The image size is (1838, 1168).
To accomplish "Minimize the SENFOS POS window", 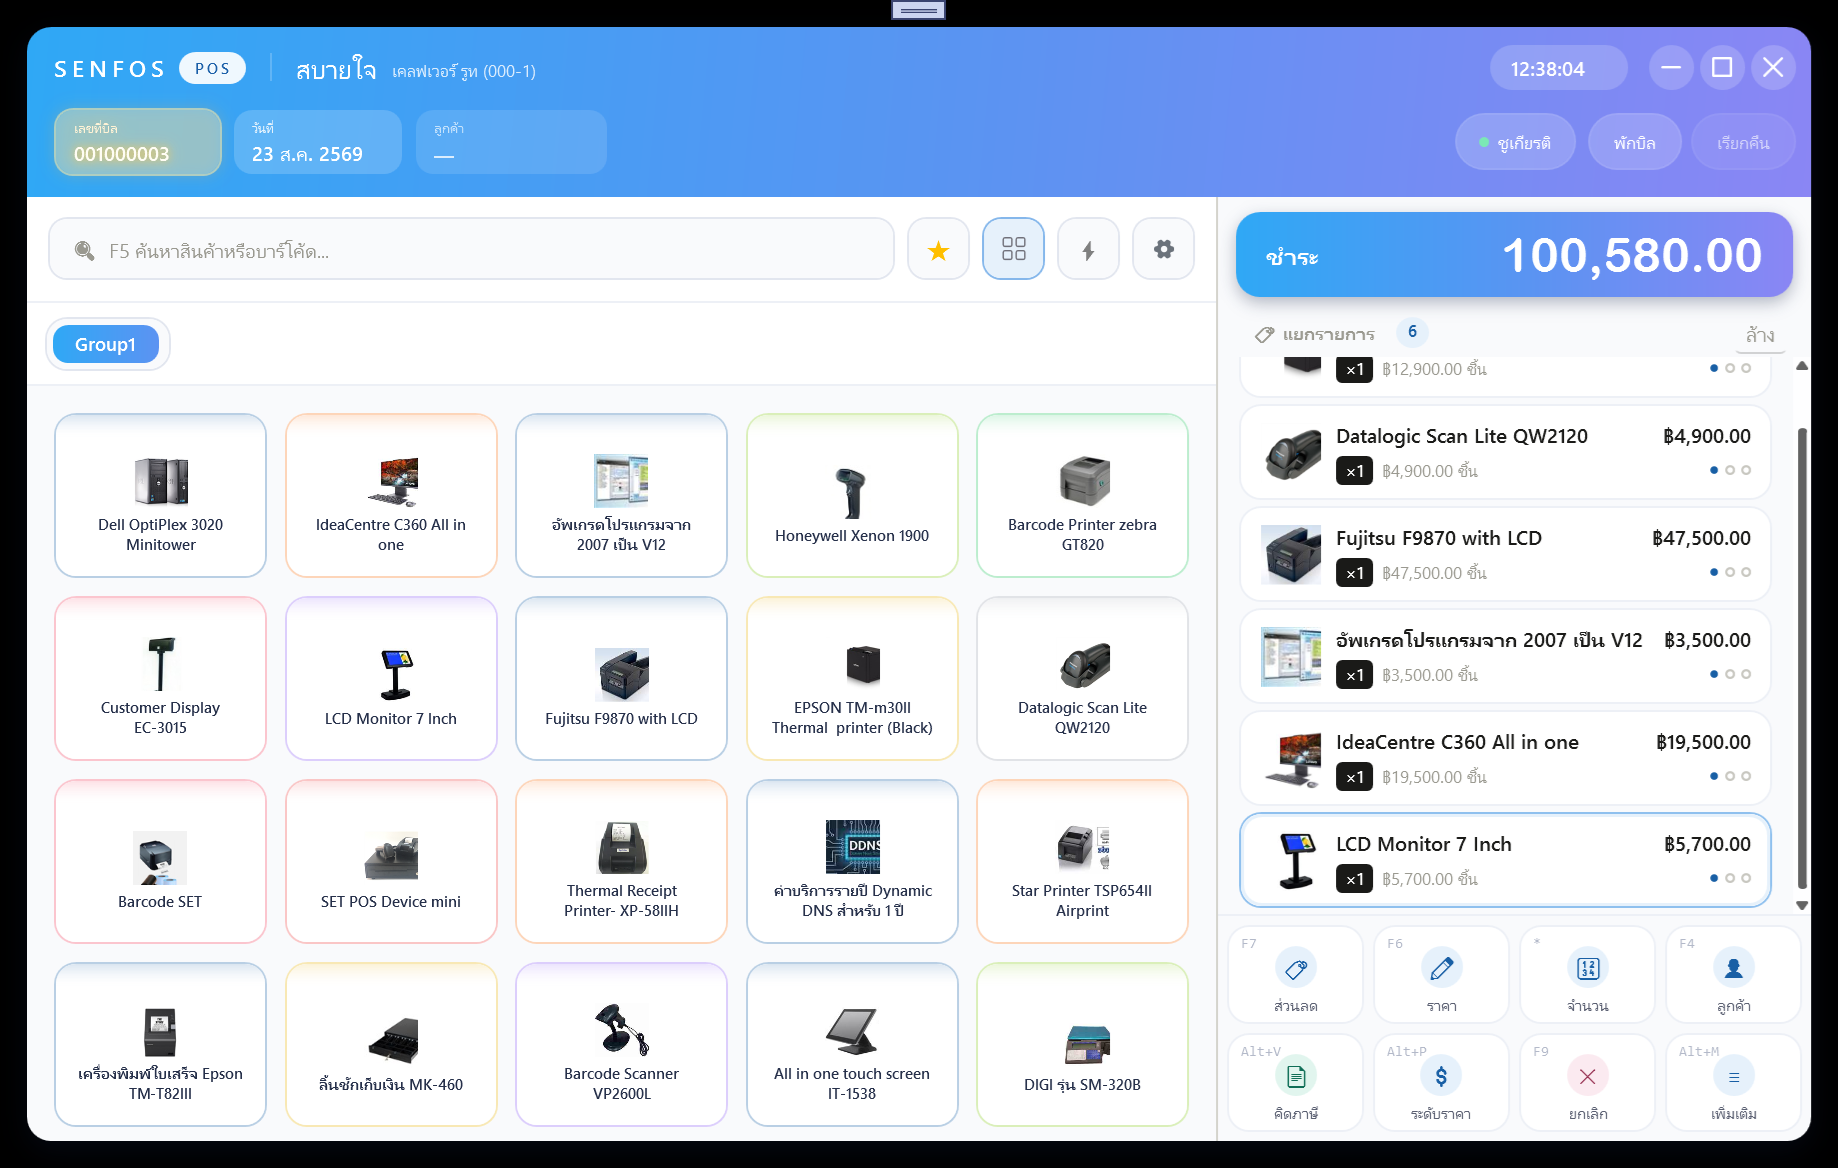I will (1671, 67).
